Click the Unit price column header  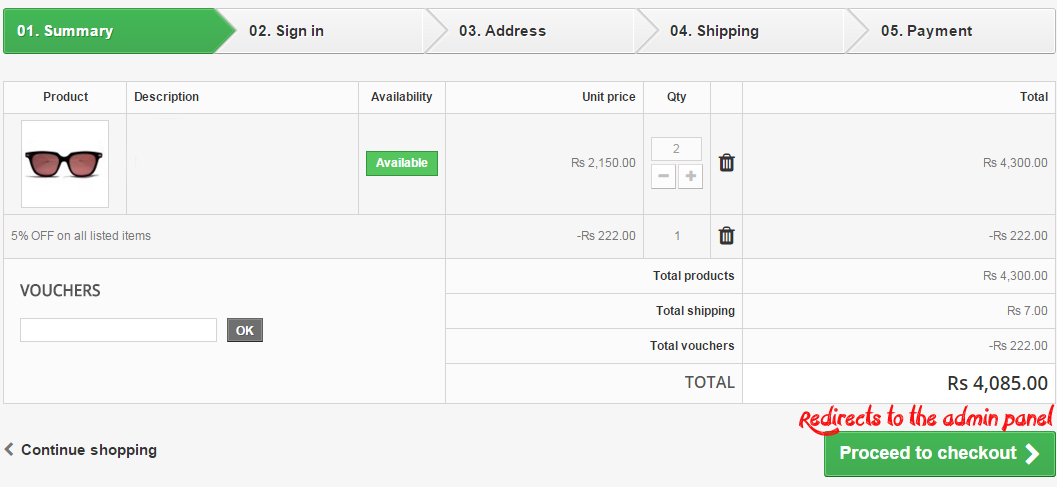pos(608,97)
